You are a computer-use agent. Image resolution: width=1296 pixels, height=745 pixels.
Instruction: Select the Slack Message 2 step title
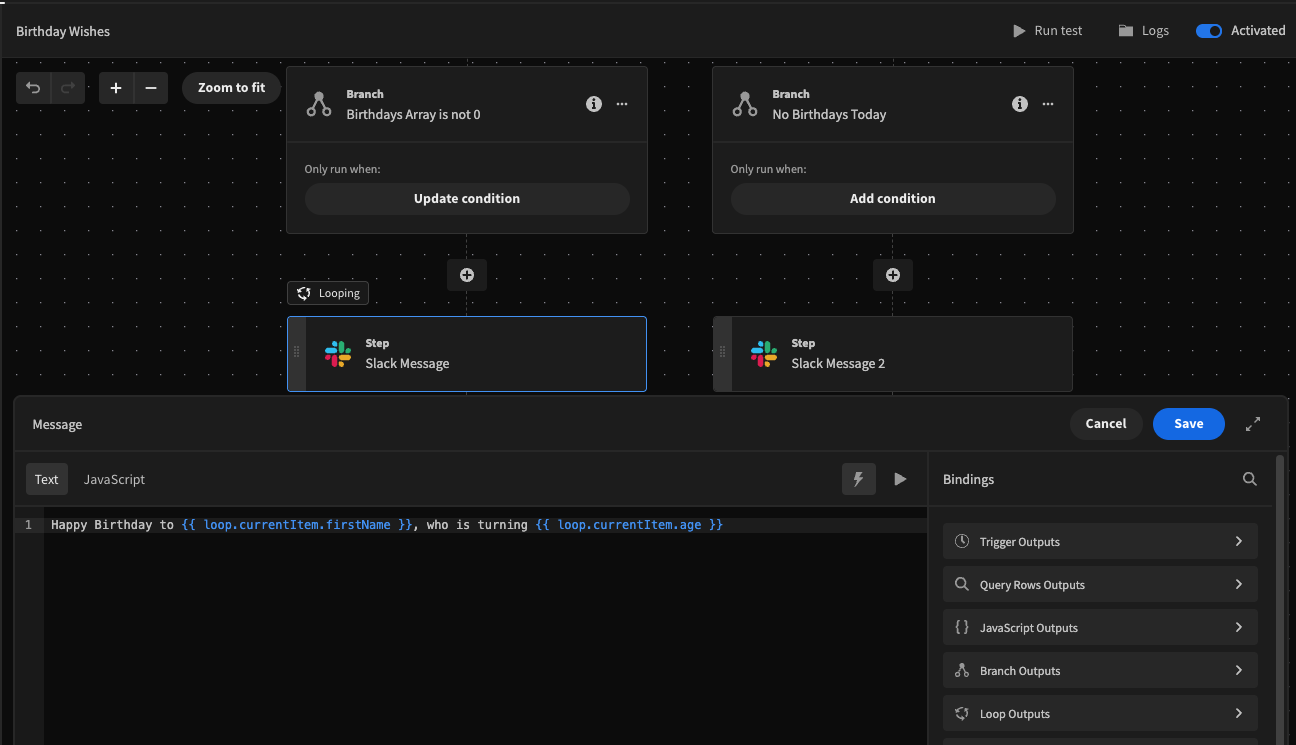(x=838, y=364)
